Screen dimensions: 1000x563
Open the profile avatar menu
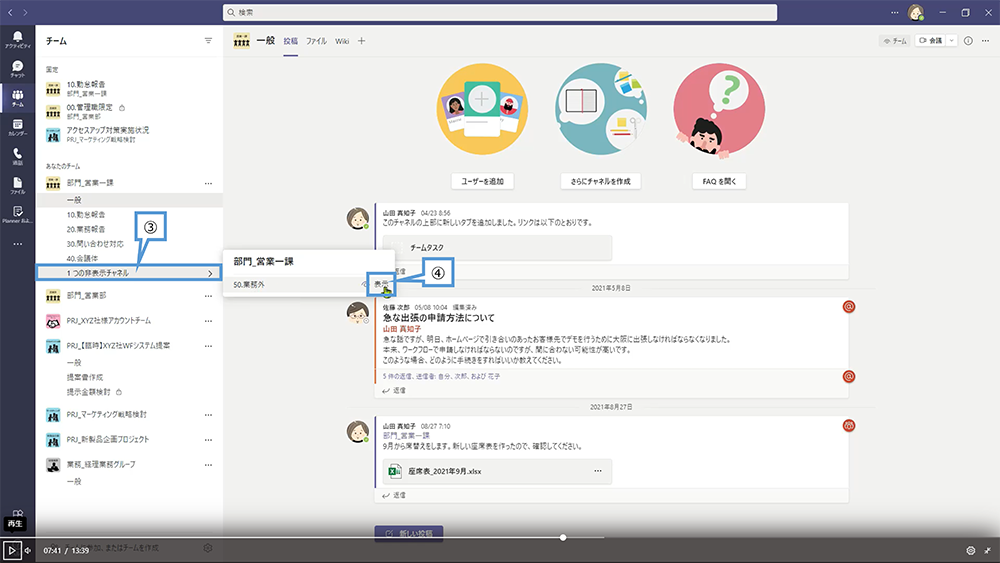(x=916, y=12)
